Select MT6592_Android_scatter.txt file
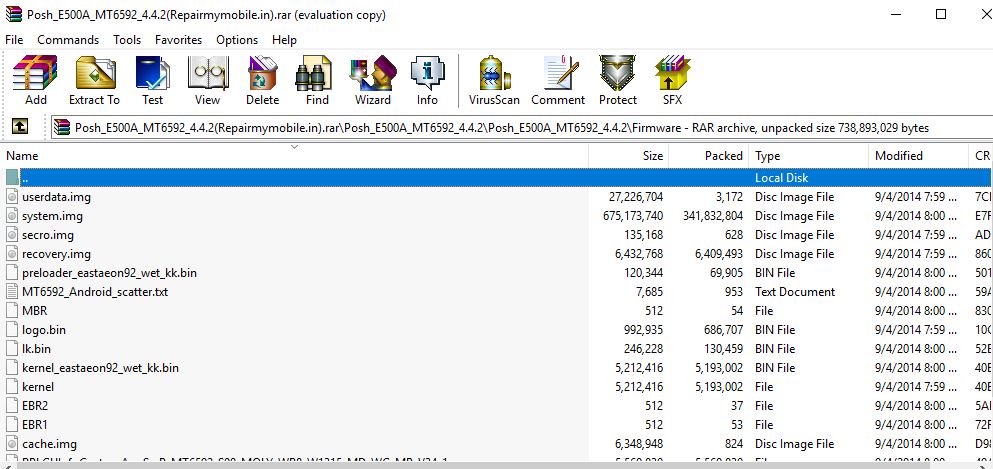The width and height of the screenshot is (993, 469). coord(94,292)
